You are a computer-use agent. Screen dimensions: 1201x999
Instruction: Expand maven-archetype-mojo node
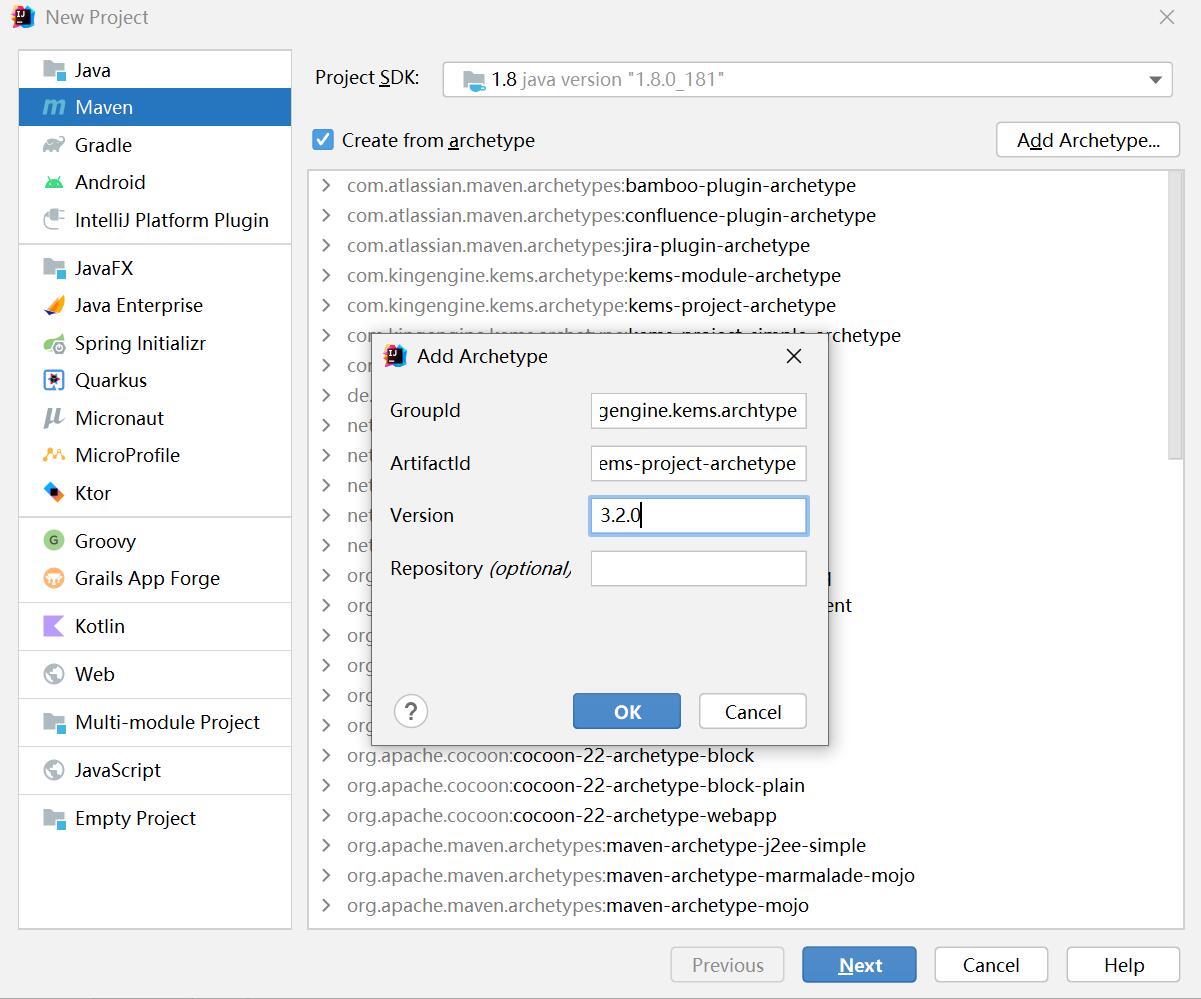coord(326,905)
